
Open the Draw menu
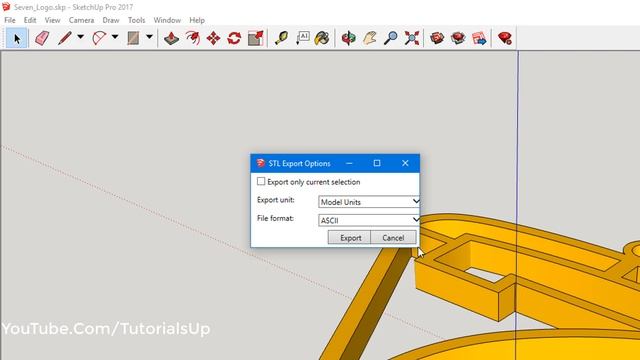pyautogui.click(x=111, y=20)
